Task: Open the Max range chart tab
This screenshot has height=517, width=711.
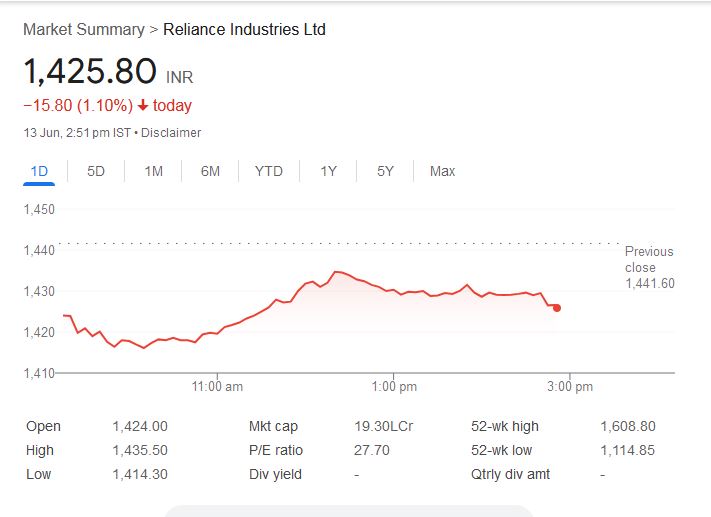Action: point(442,171)
